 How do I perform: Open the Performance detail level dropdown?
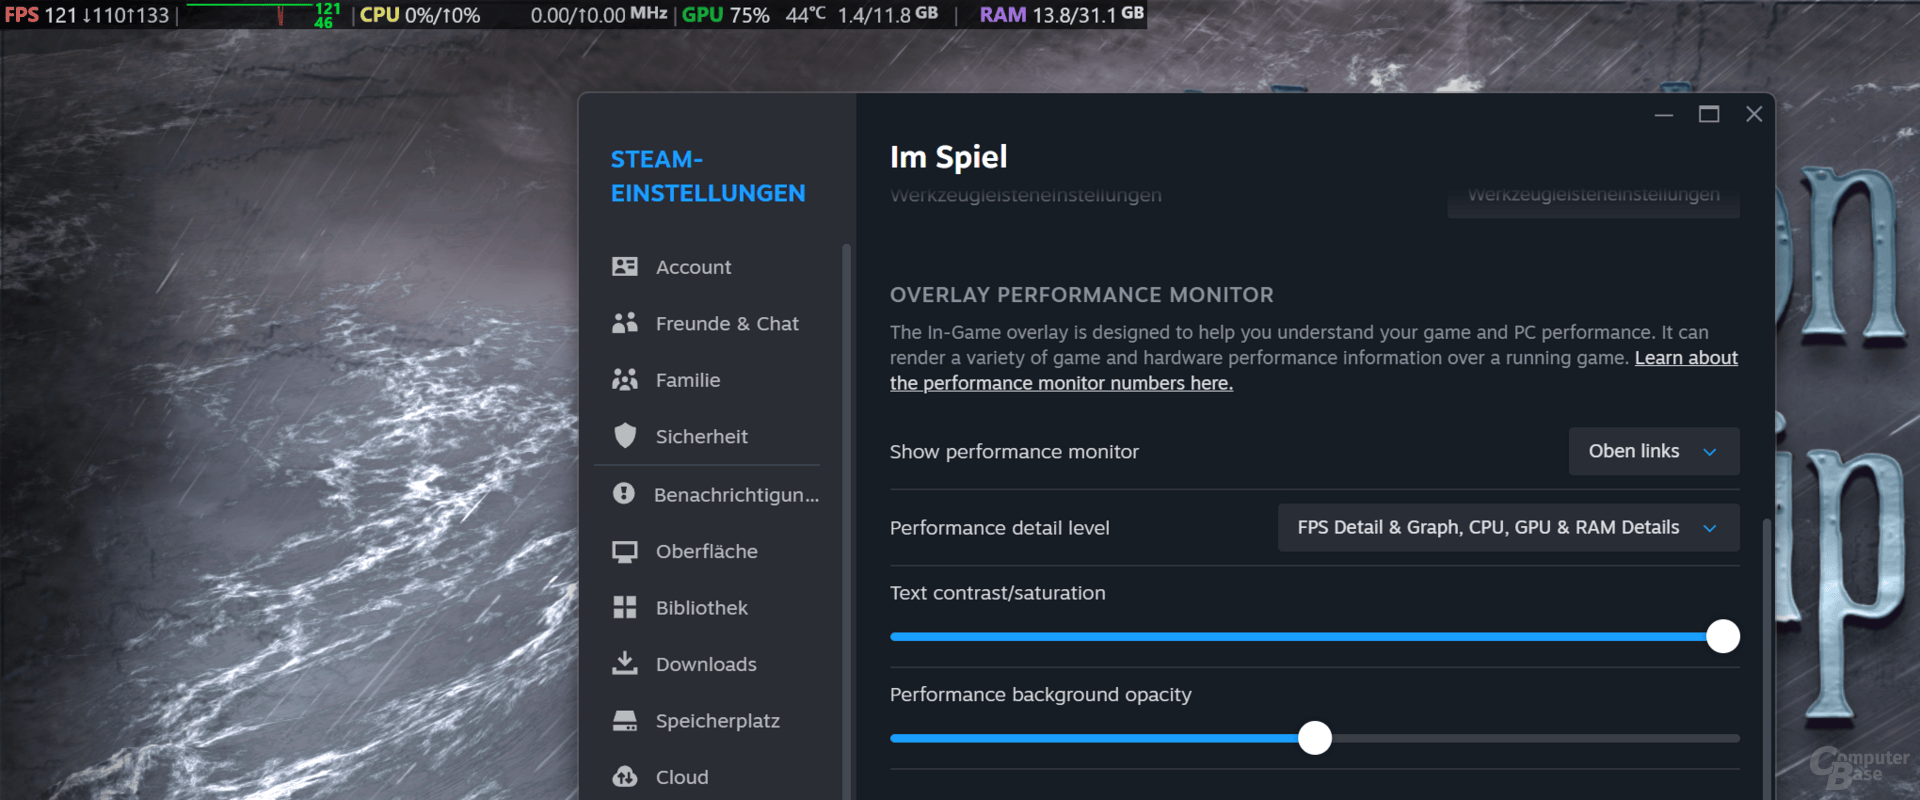coord(1508,527)
